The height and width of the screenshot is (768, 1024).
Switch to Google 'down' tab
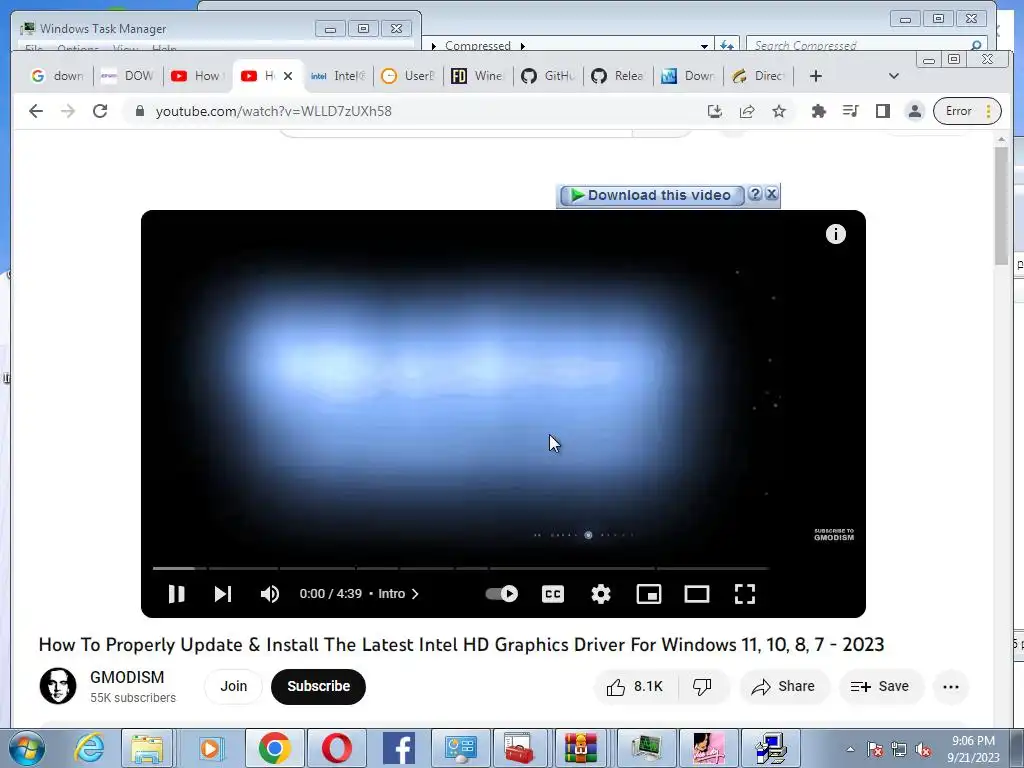click(57, 76)
